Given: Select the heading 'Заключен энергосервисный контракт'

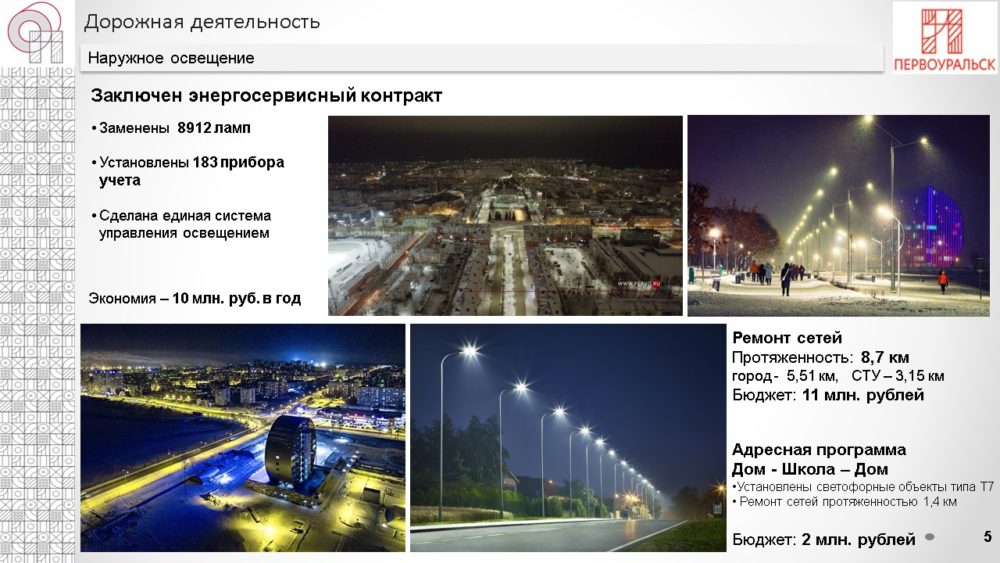Looking at the screenshot, I should click(x=266, y=96).
